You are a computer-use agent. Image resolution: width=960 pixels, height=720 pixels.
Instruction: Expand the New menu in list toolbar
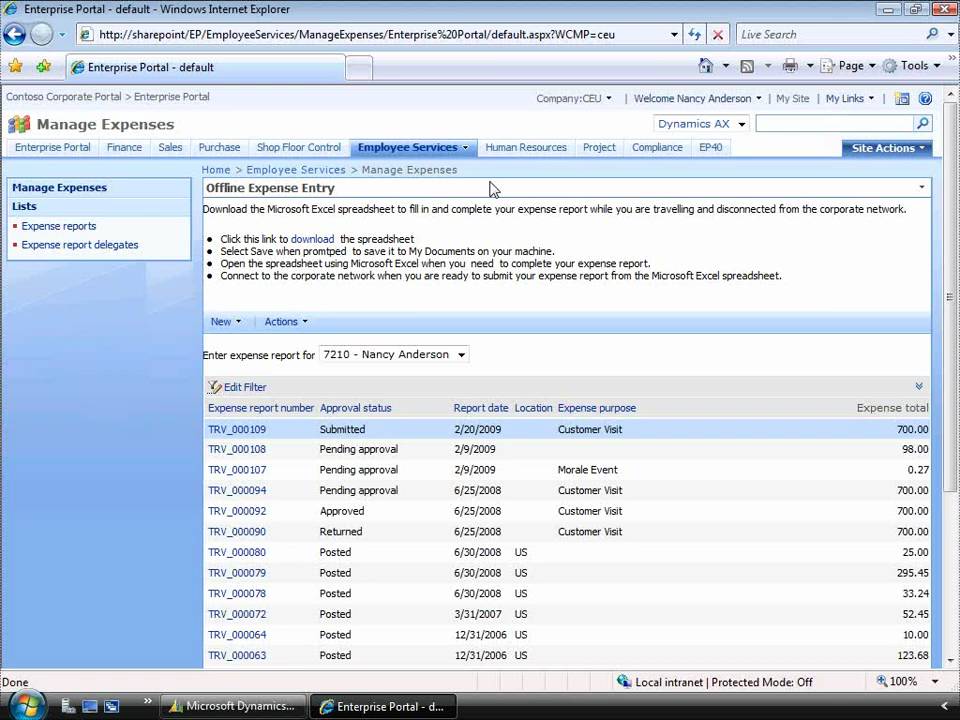[x=225, y=321]
